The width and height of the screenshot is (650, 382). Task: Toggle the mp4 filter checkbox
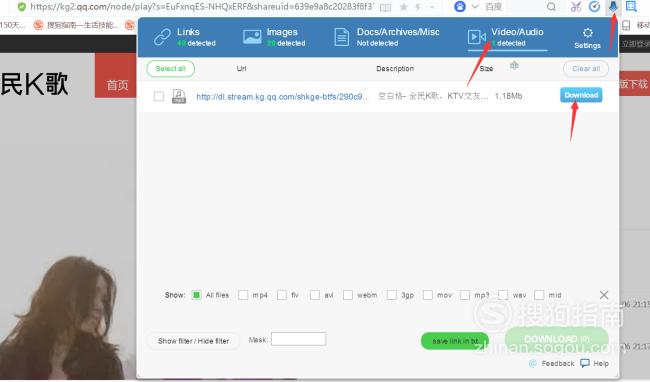point(243,295)
